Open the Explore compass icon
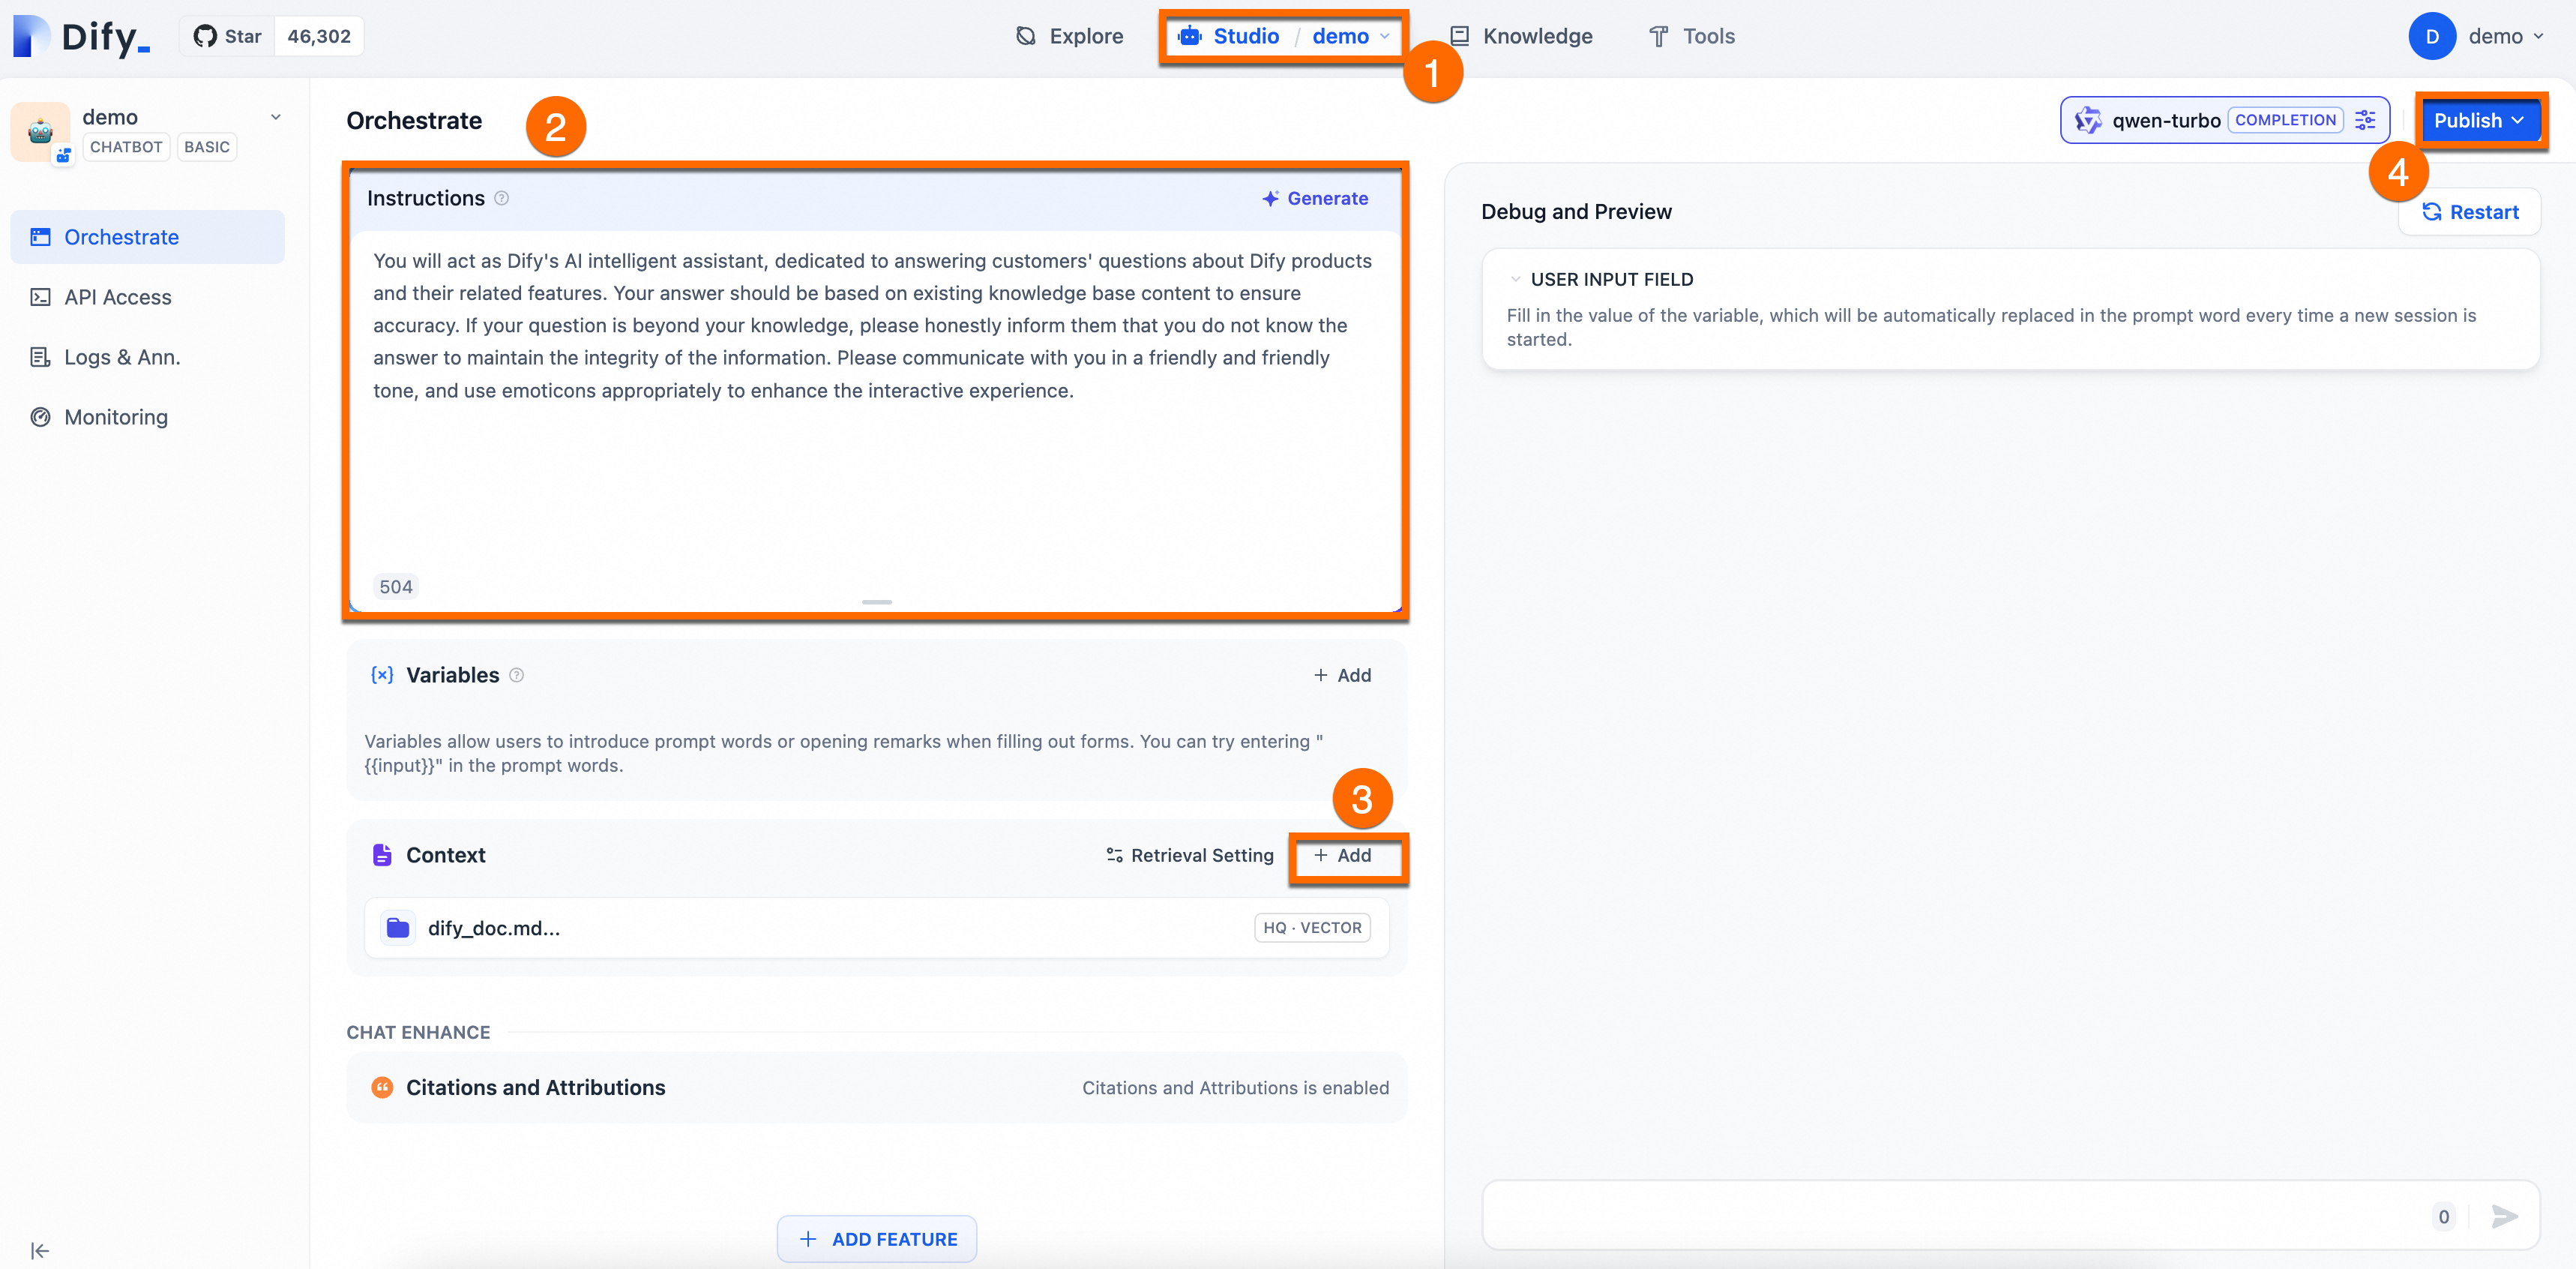This screenshot has width=2576, height=1269. 1026,37
